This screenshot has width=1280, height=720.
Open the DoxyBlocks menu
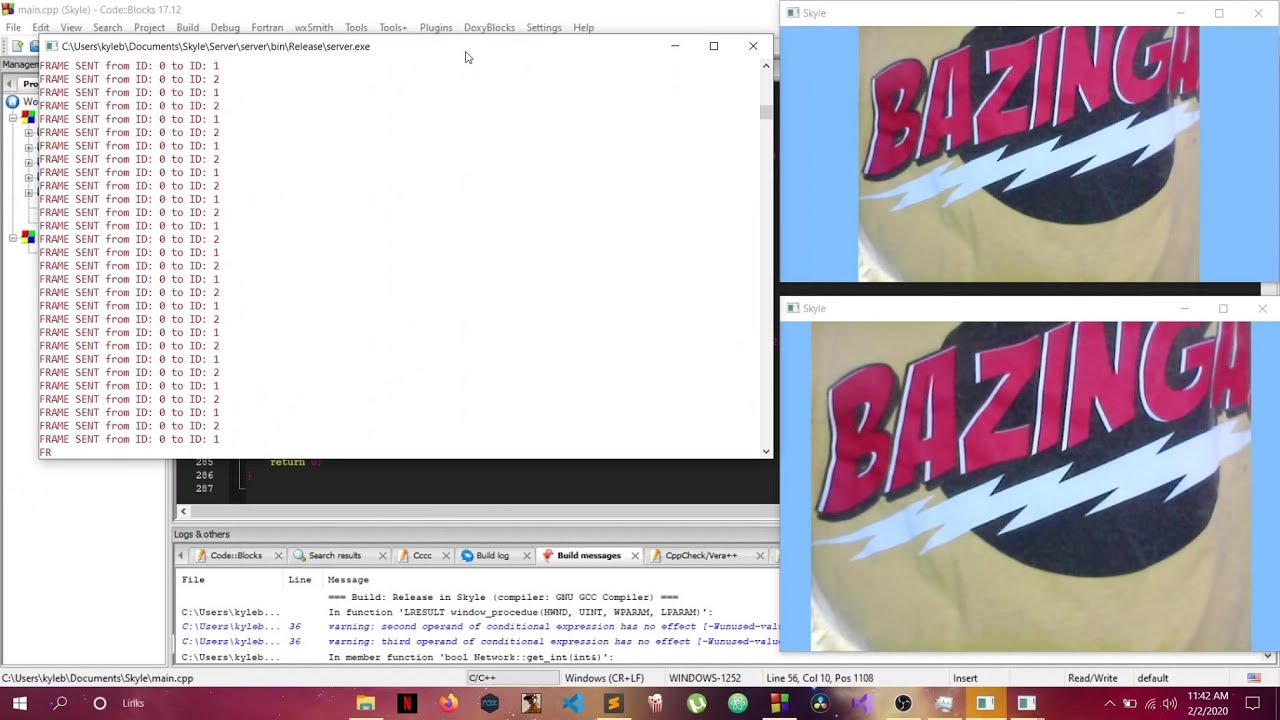pyautogui.click(x=489, y=28)
